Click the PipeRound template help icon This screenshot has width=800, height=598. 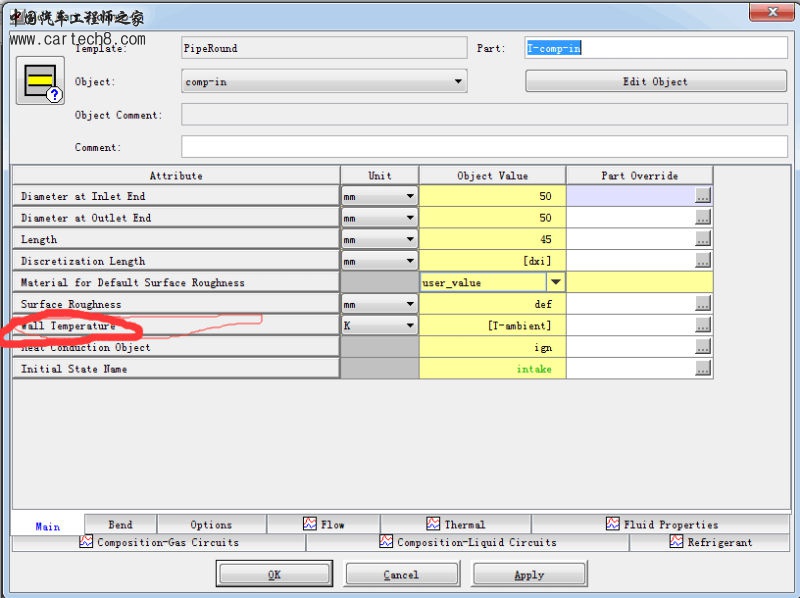(x=40, y=81)
